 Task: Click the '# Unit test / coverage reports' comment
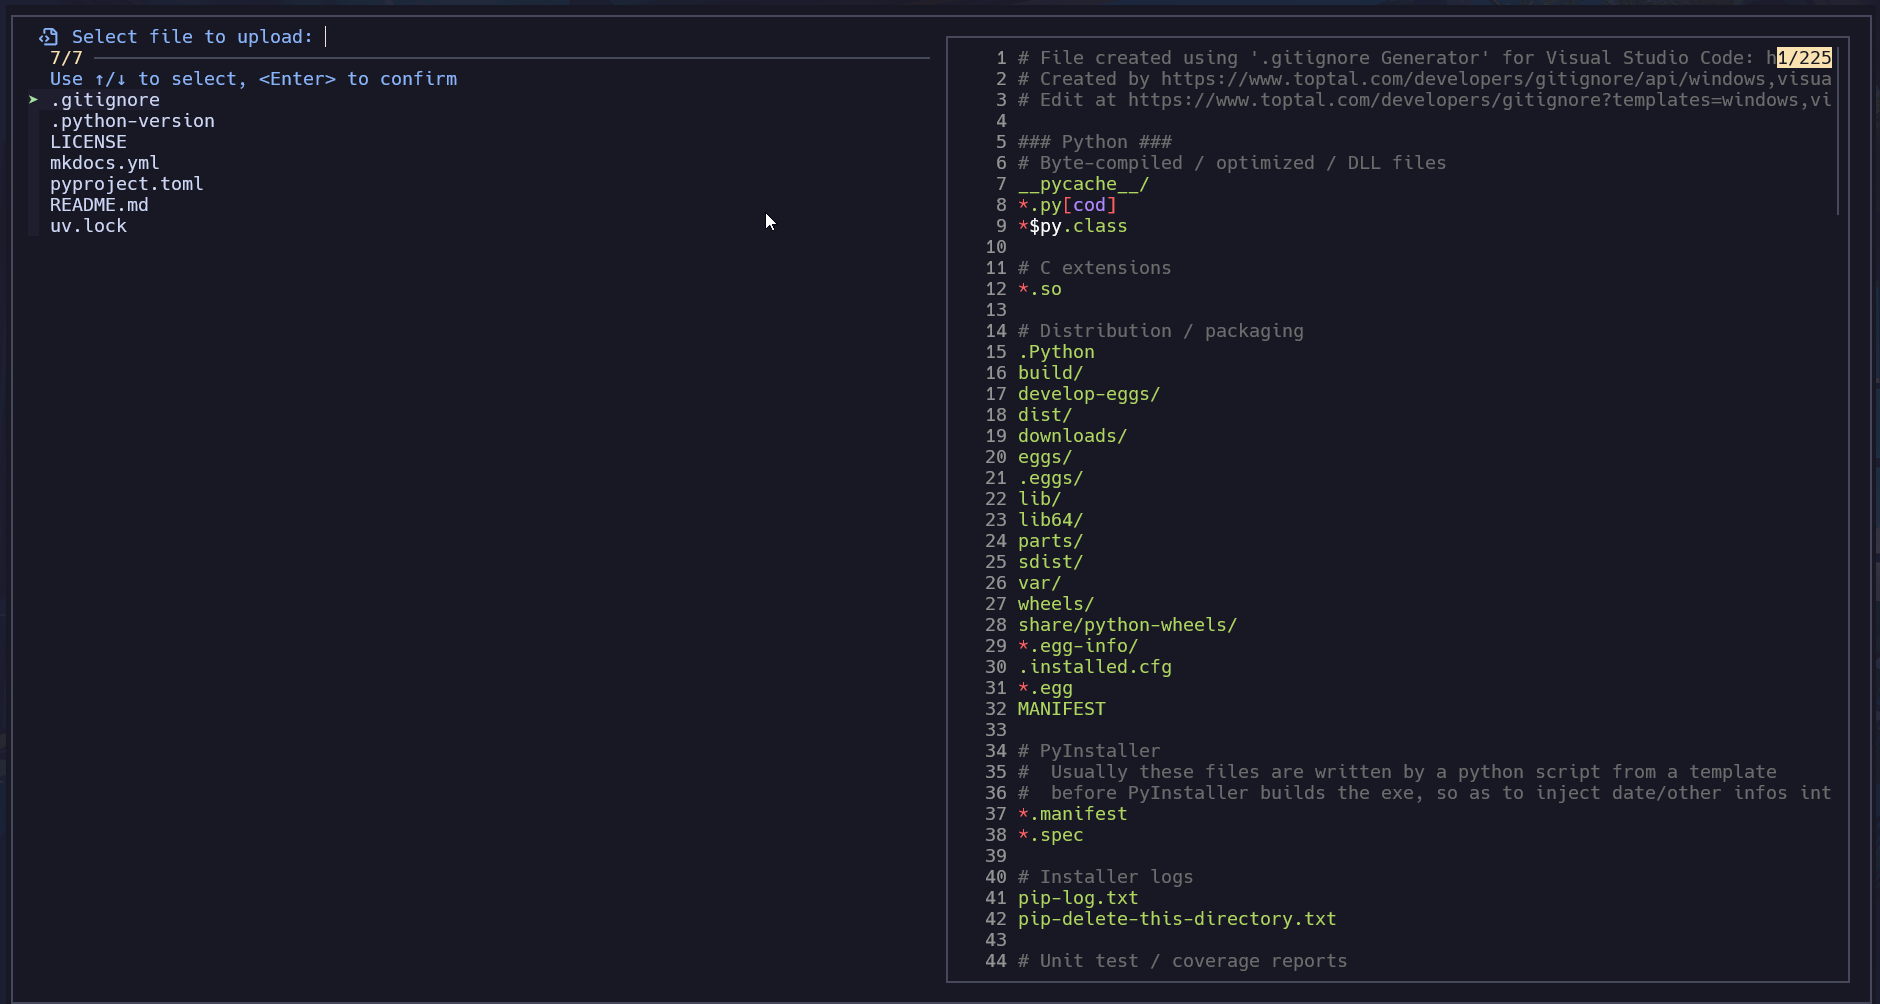pos(1182,961)
